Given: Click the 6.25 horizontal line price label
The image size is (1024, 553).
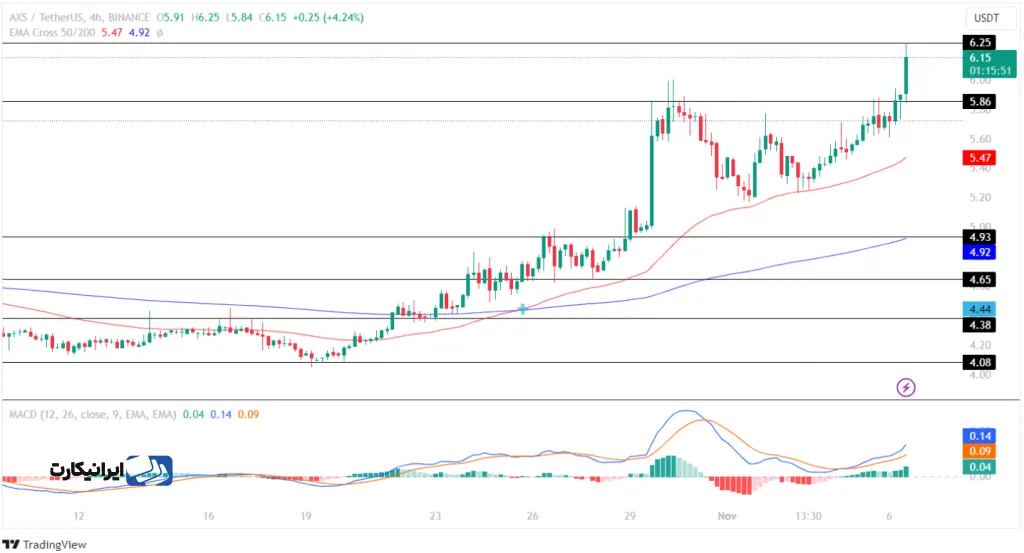Looking at the screenshot, I should coord(980,42).
